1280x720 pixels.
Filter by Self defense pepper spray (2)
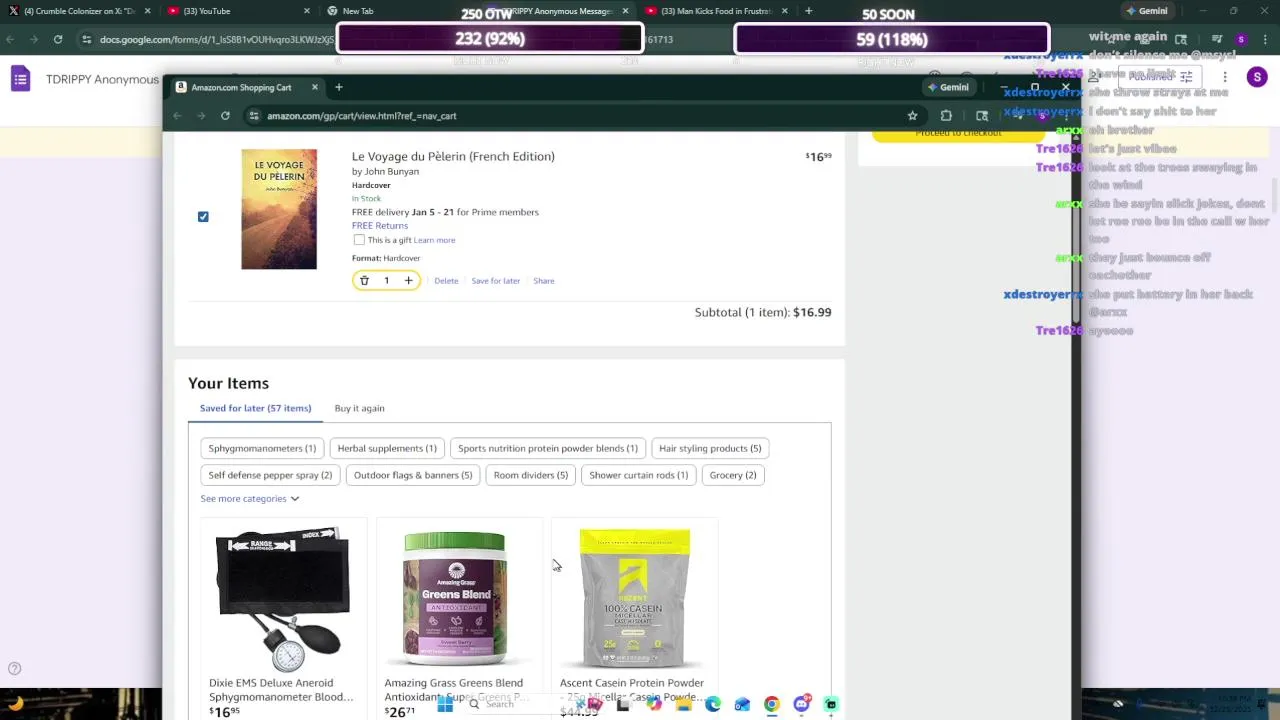[x=270, y=475]
